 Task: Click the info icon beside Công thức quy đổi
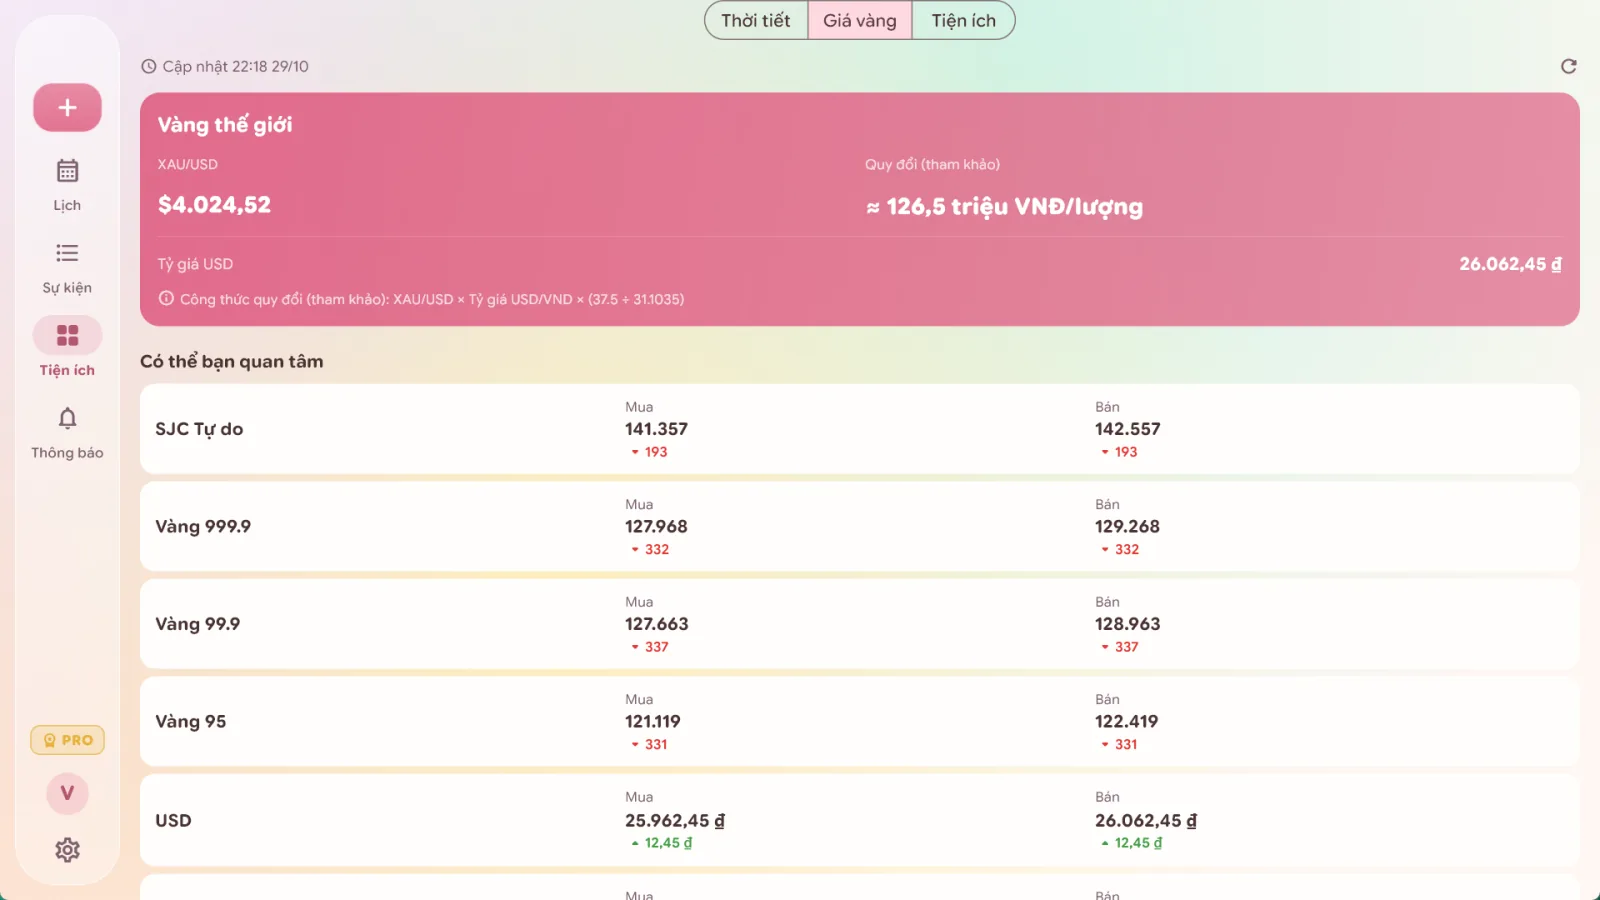166,298
